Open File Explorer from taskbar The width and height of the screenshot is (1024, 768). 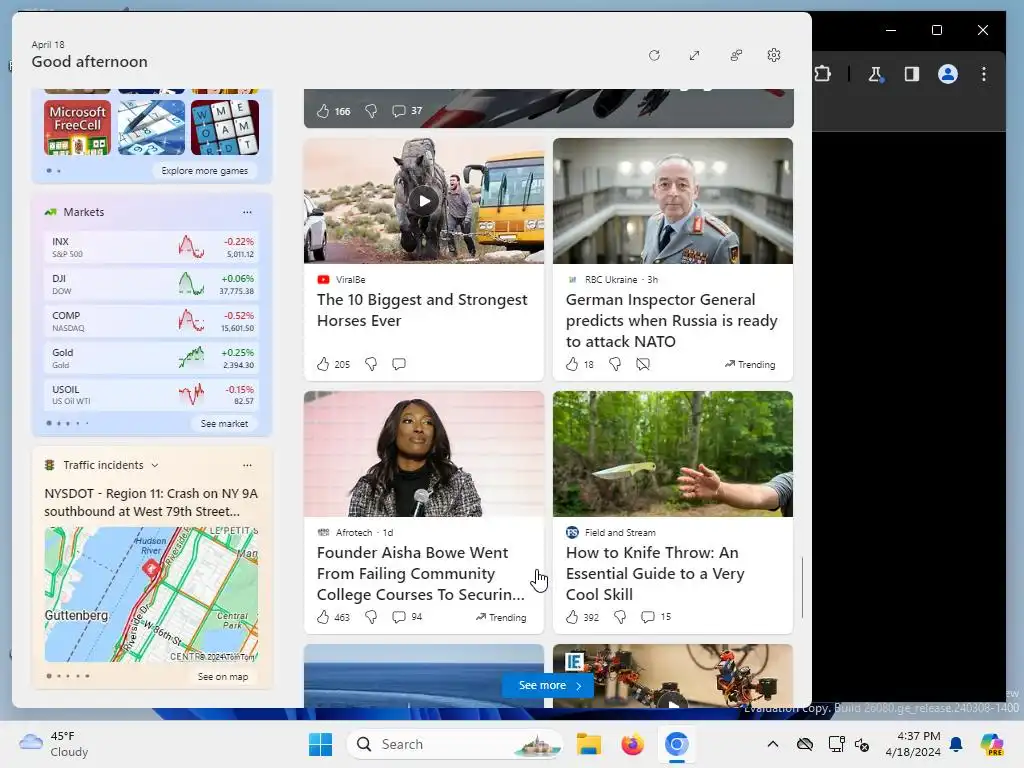(x=588, y=744)
